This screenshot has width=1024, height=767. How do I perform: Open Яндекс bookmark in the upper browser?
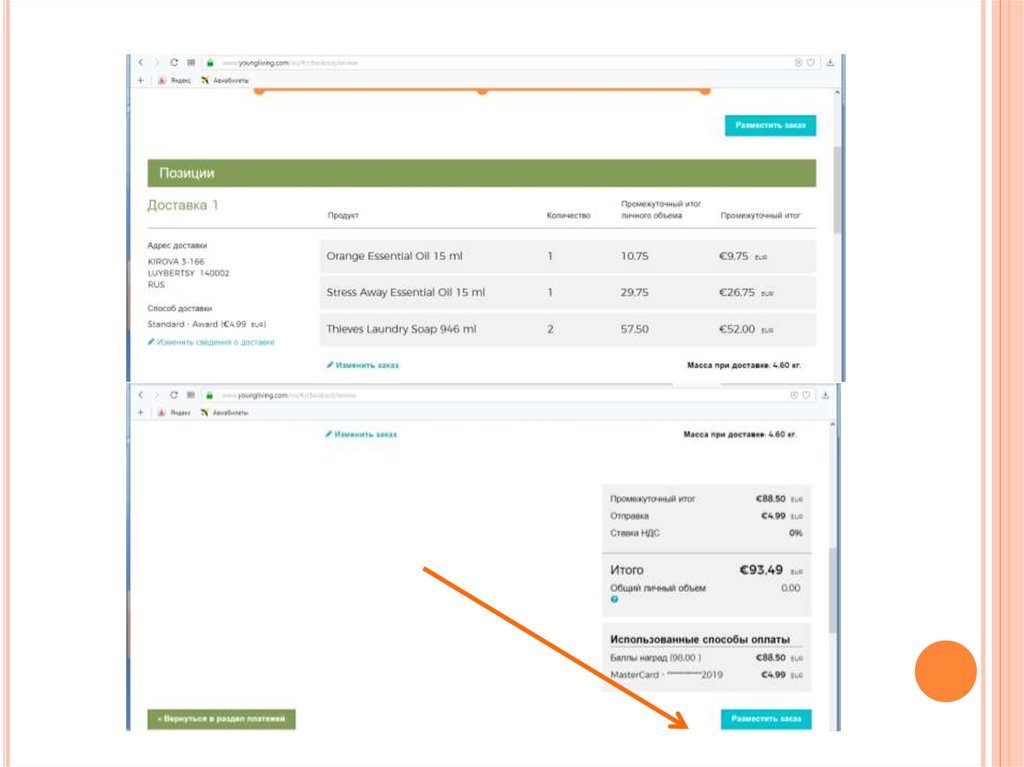(x=175, y=80)
